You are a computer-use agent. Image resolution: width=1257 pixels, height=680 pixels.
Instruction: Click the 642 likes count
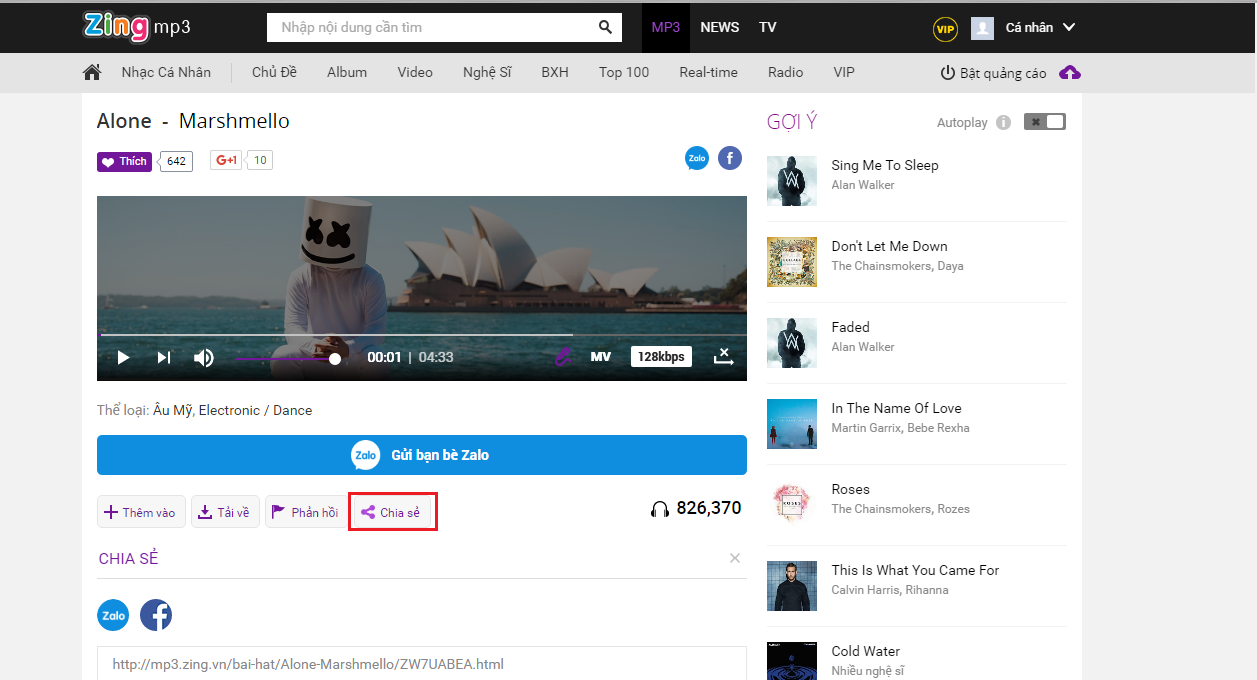click(x=177, y=161)
